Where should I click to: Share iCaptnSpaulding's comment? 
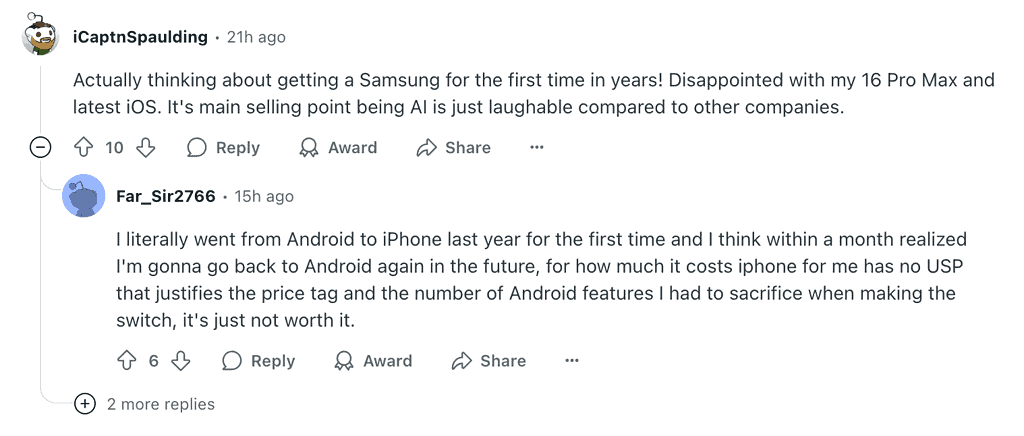[453, 148]
